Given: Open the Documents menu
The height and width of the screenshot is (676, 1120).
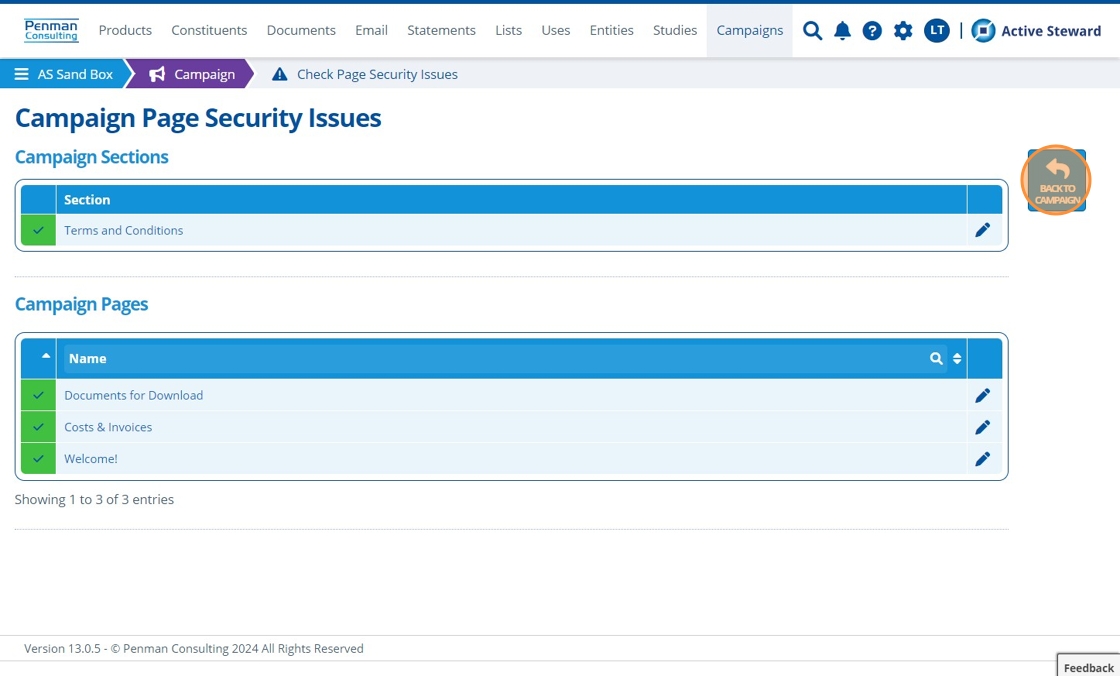Looking at the screenshot, I should tap(301, 31).
